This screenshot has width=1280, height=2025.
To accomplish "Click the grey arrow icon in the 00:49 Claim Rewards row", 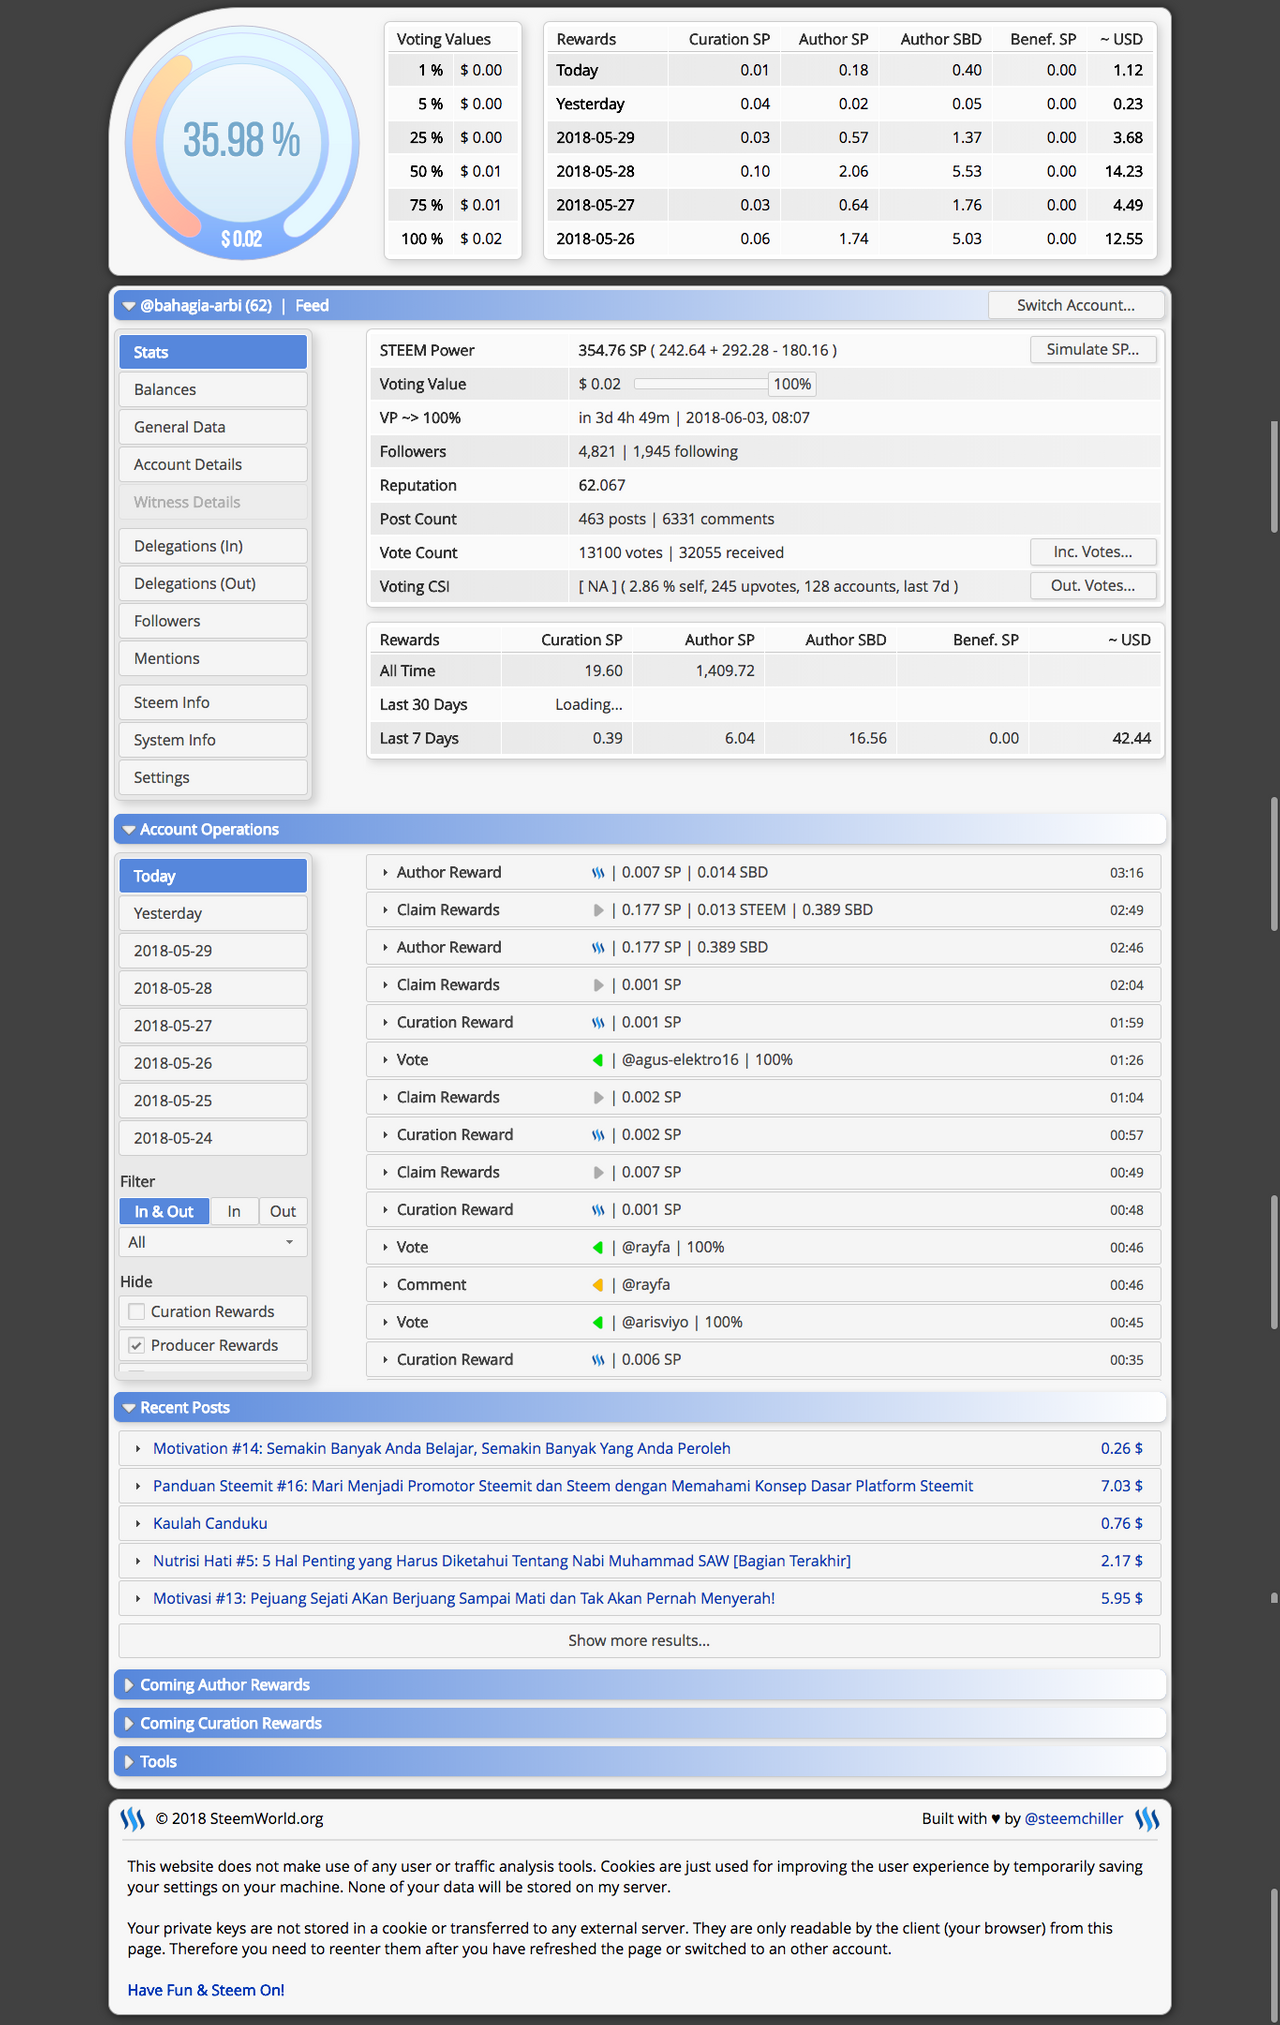I will [598, 1172].
